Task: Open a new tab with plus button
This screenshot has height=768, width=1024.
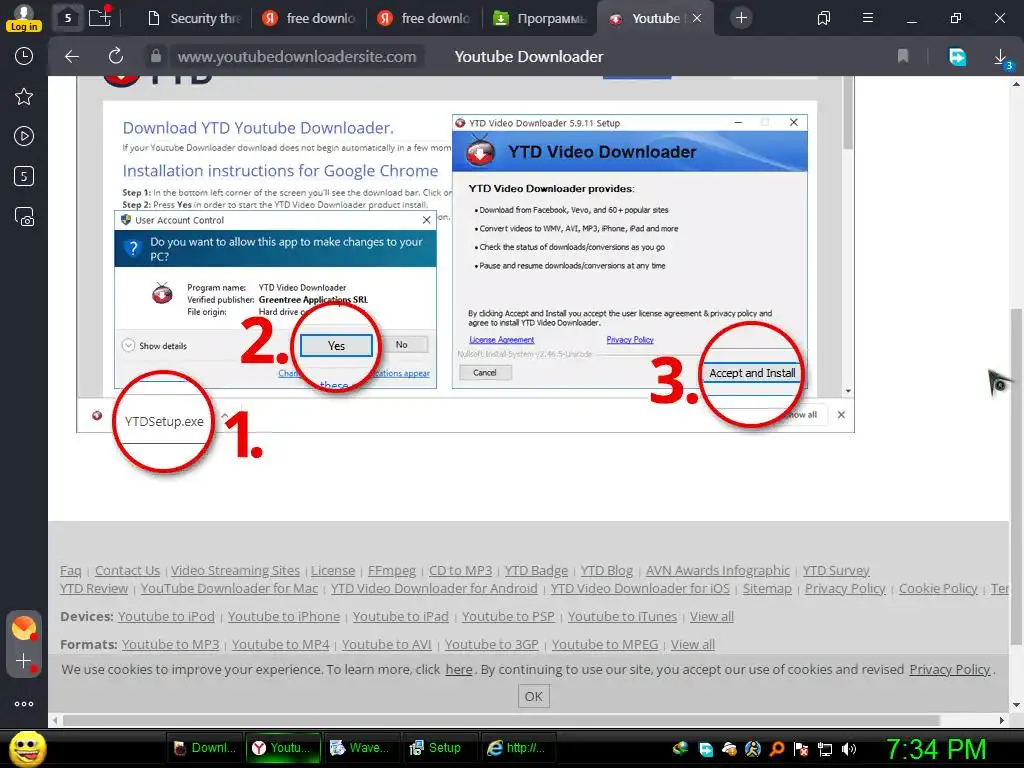Action: coord(741,18)
